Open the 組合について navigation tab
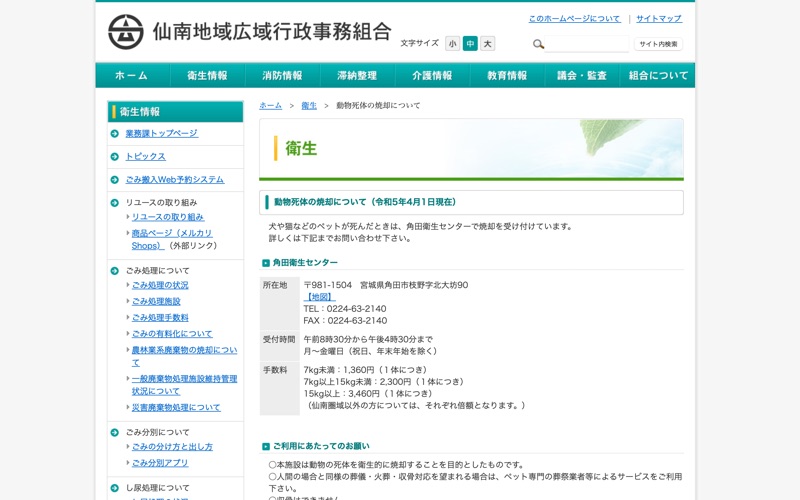The width and height of the screenshot is (800, 500). [658, 76]
